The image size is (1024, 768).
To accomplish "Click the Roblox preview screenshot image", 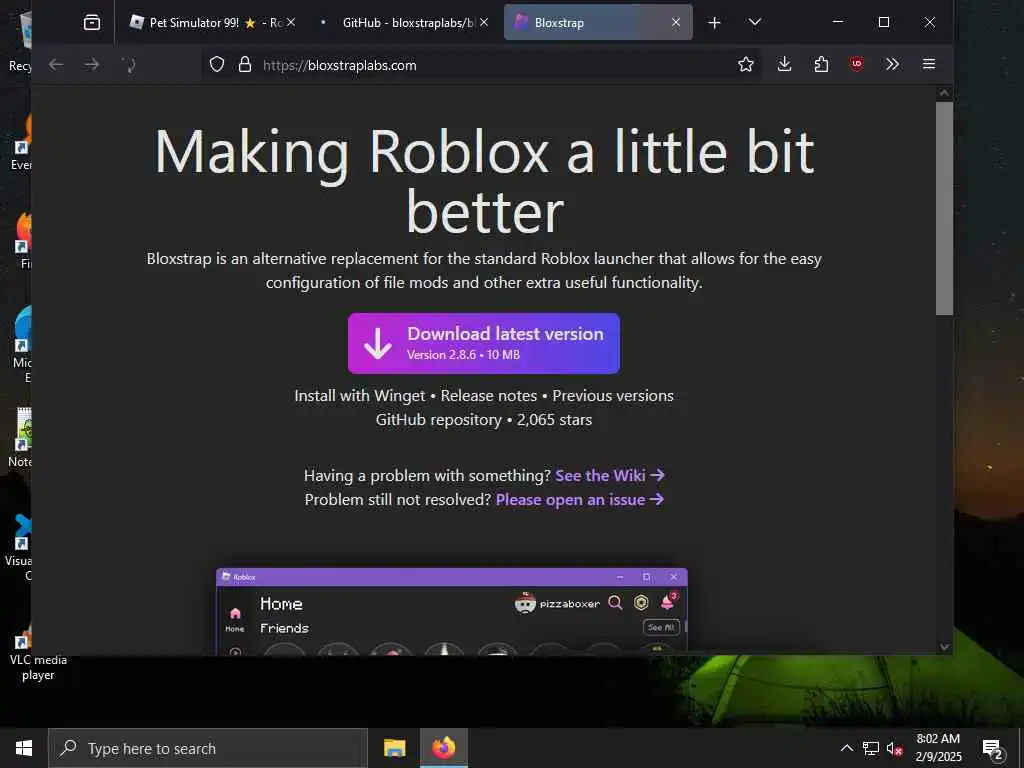I will click(452, 611).
